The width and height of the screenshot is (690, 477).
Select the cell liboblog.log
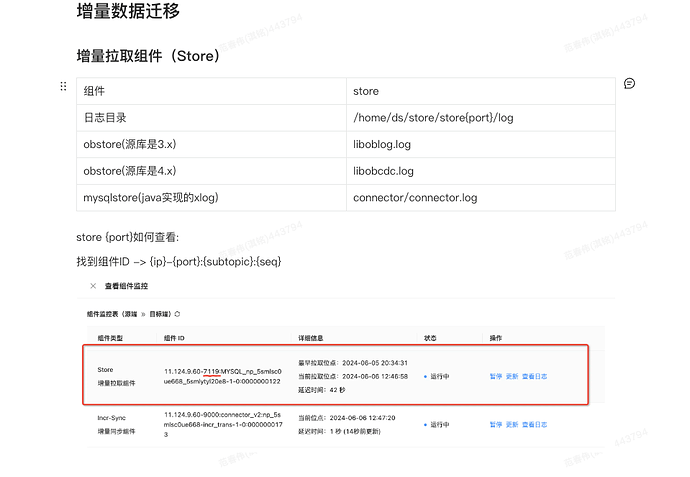[x=481, y=144]
